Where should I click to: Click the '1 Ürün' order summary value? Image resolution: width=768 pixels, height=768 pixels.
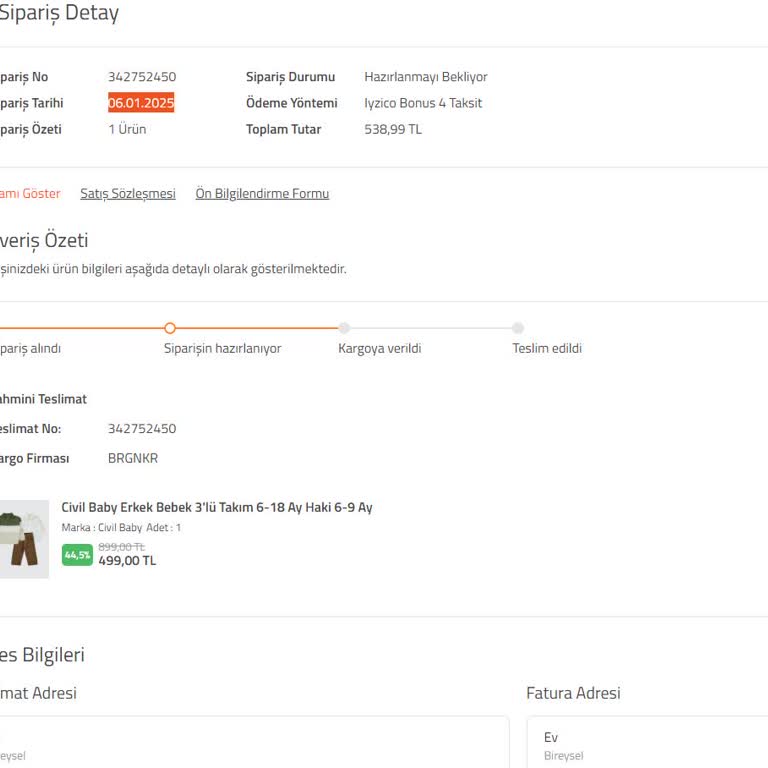pyautogui.click(x=127, y=129)
